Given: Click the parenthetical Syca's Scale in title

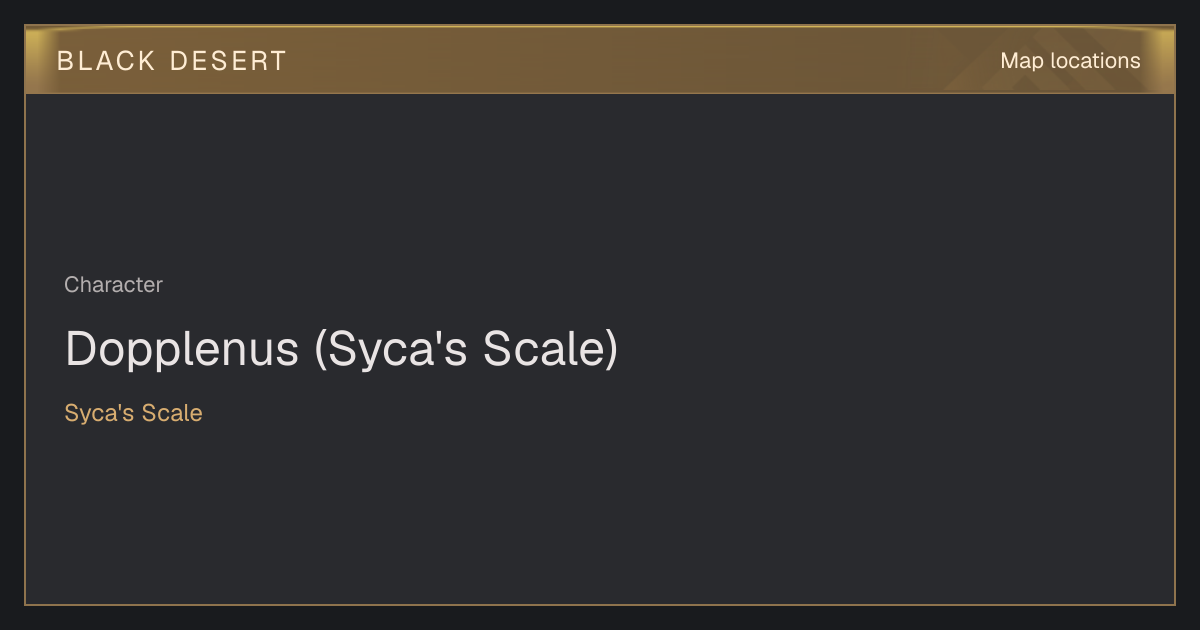Looking at the screenshot, I should [466, 349].
